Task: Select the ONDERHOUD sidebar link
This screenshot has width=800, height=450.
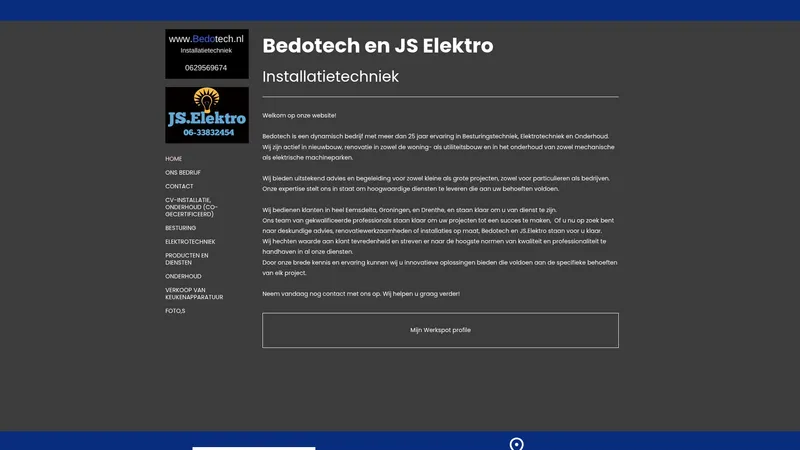Action: (x=183, y=277)
